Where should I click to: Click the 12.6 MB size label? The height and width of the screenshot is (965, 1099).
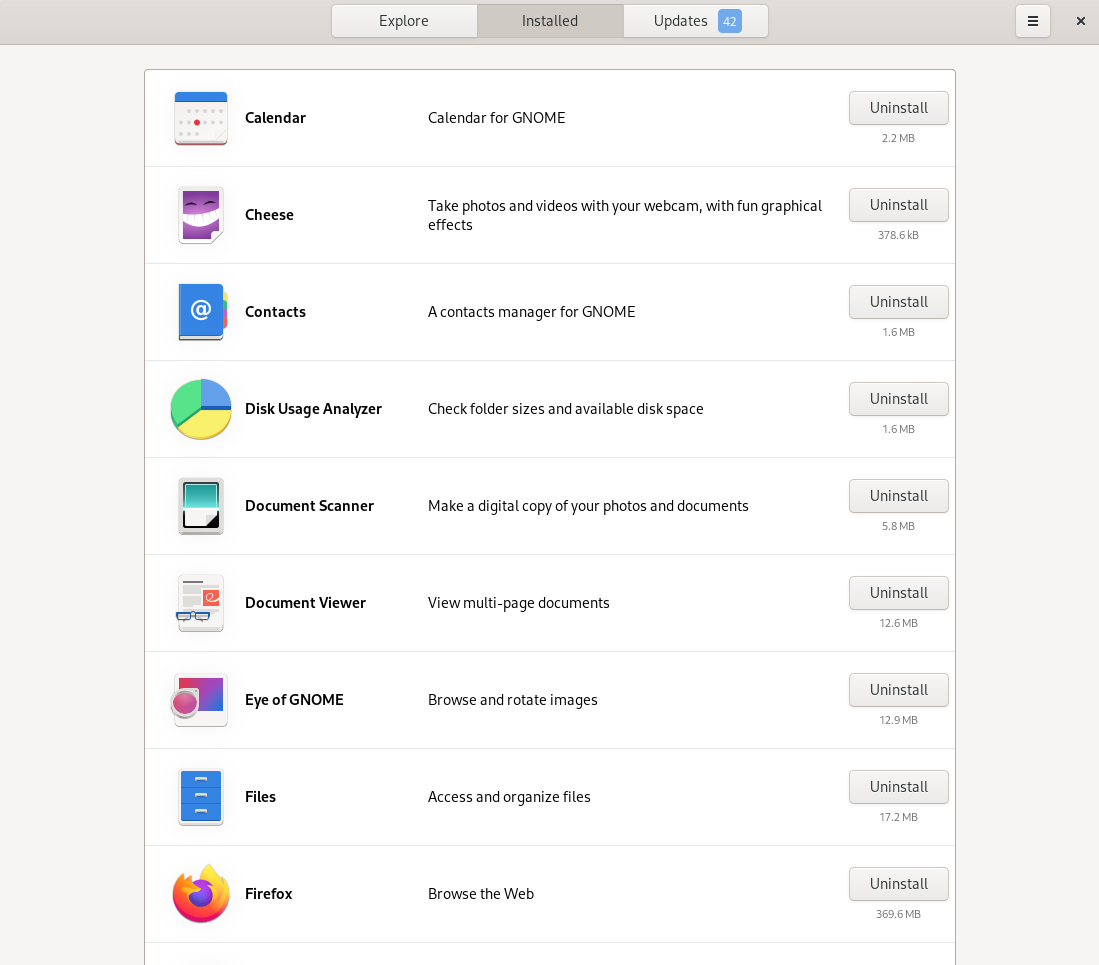coord(898,623)
